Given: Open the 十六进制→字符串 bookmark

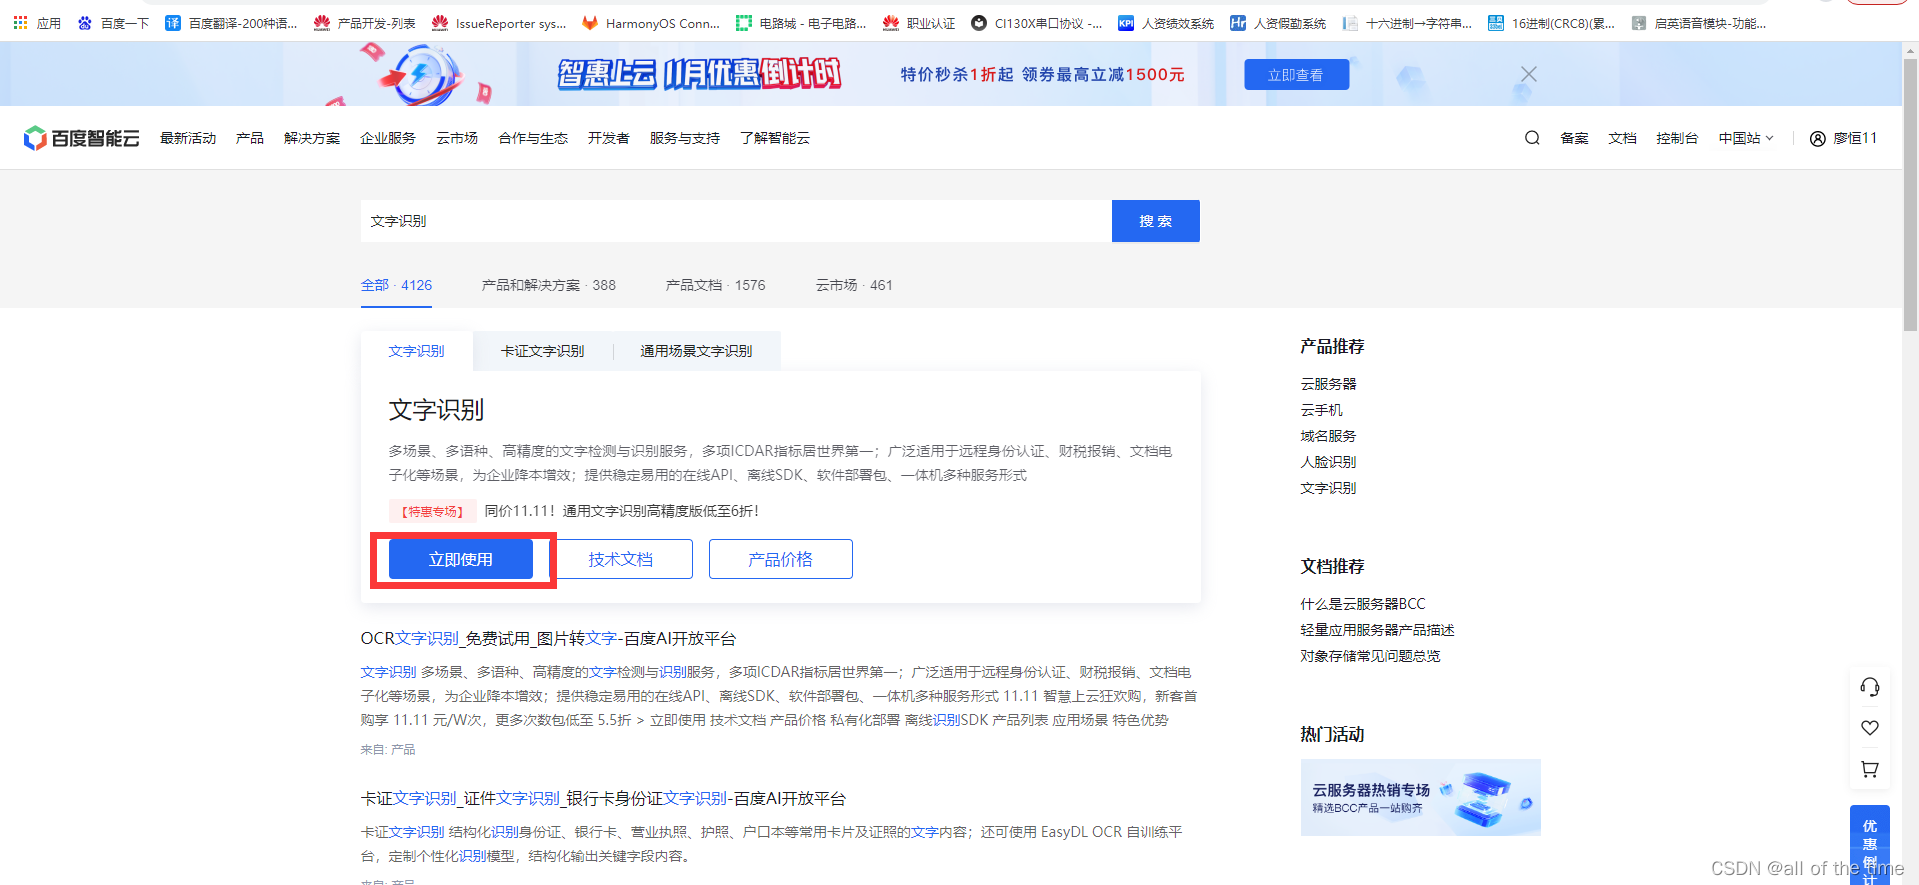Looking at the screenshot, I should (1407, 23).
